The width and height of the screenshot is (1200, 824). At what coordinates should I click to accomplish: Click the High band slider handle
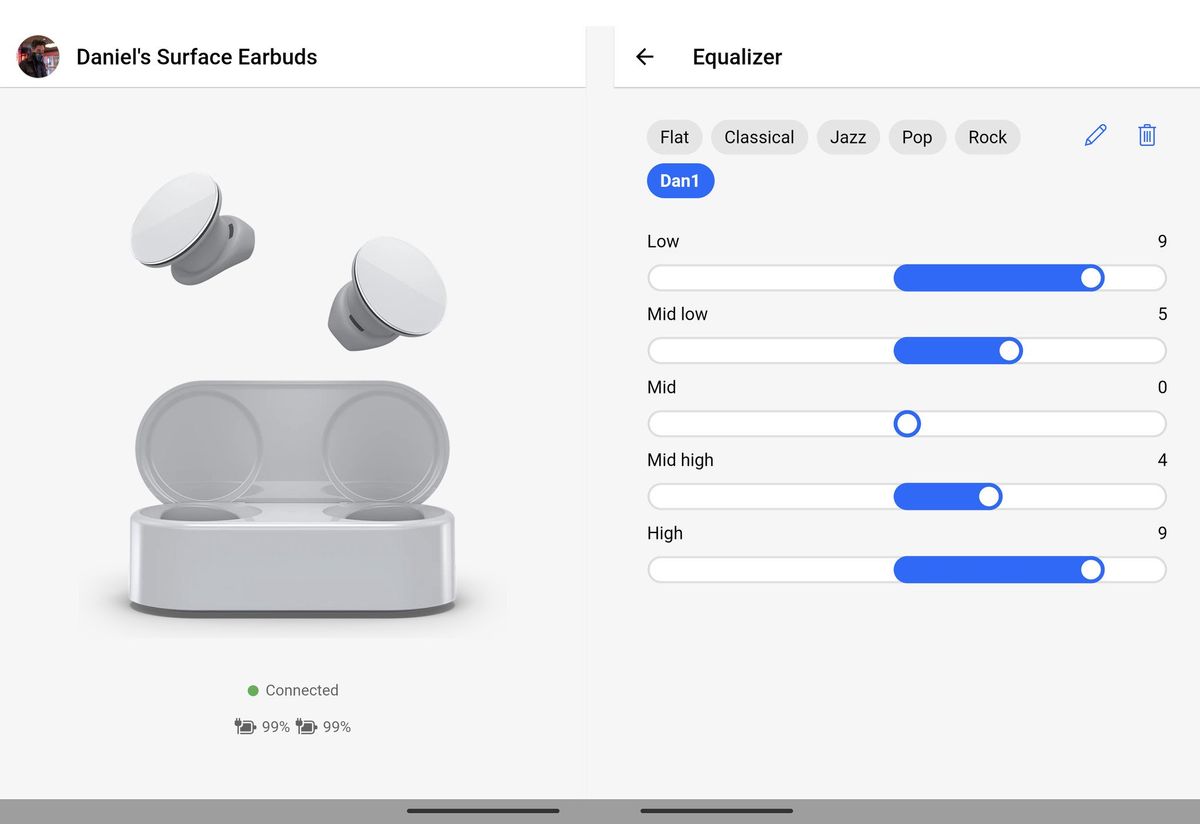tap(1091, 570)
